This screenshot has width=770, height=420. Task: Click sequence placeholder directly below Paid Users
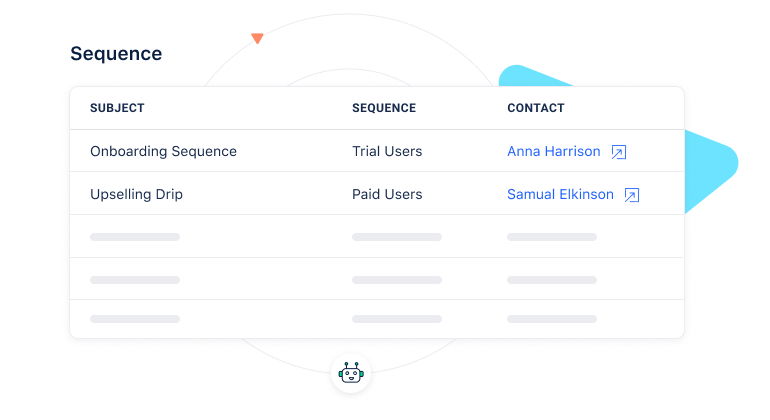(x=397, y=237)
